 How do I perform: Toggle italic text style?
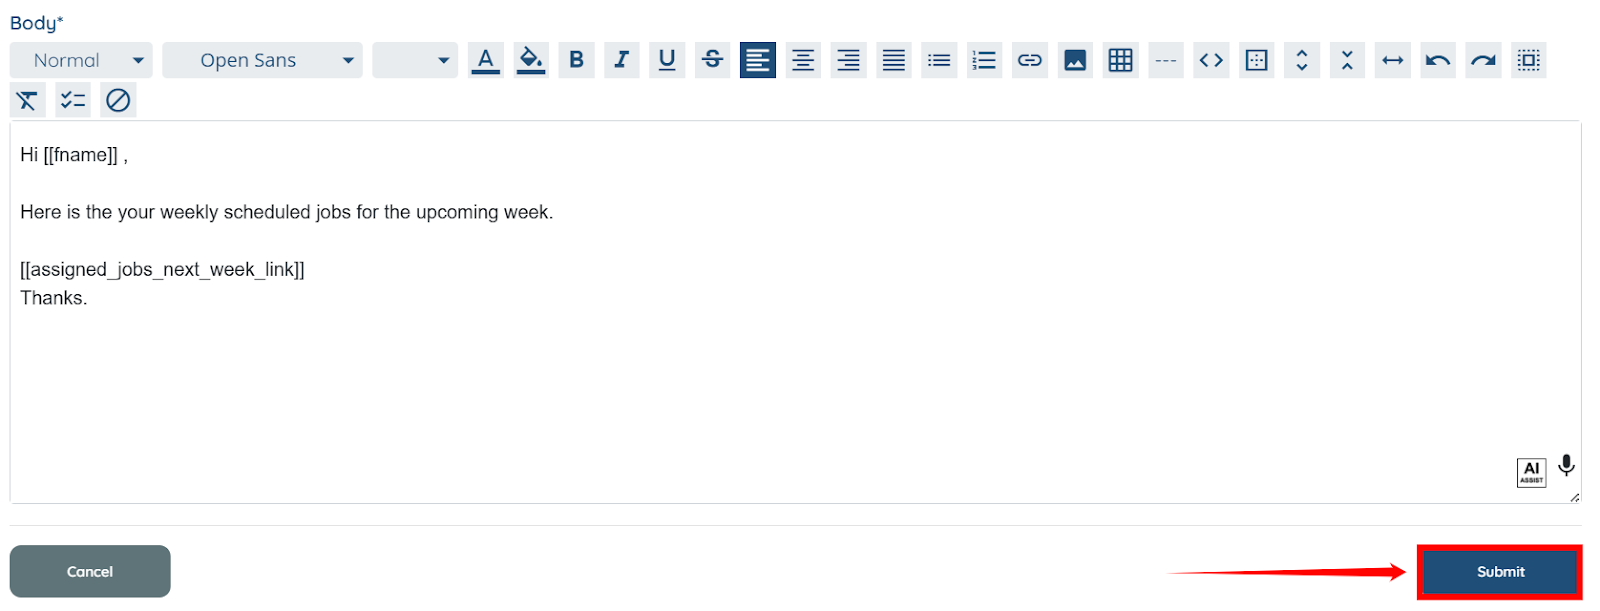(621, 60)
